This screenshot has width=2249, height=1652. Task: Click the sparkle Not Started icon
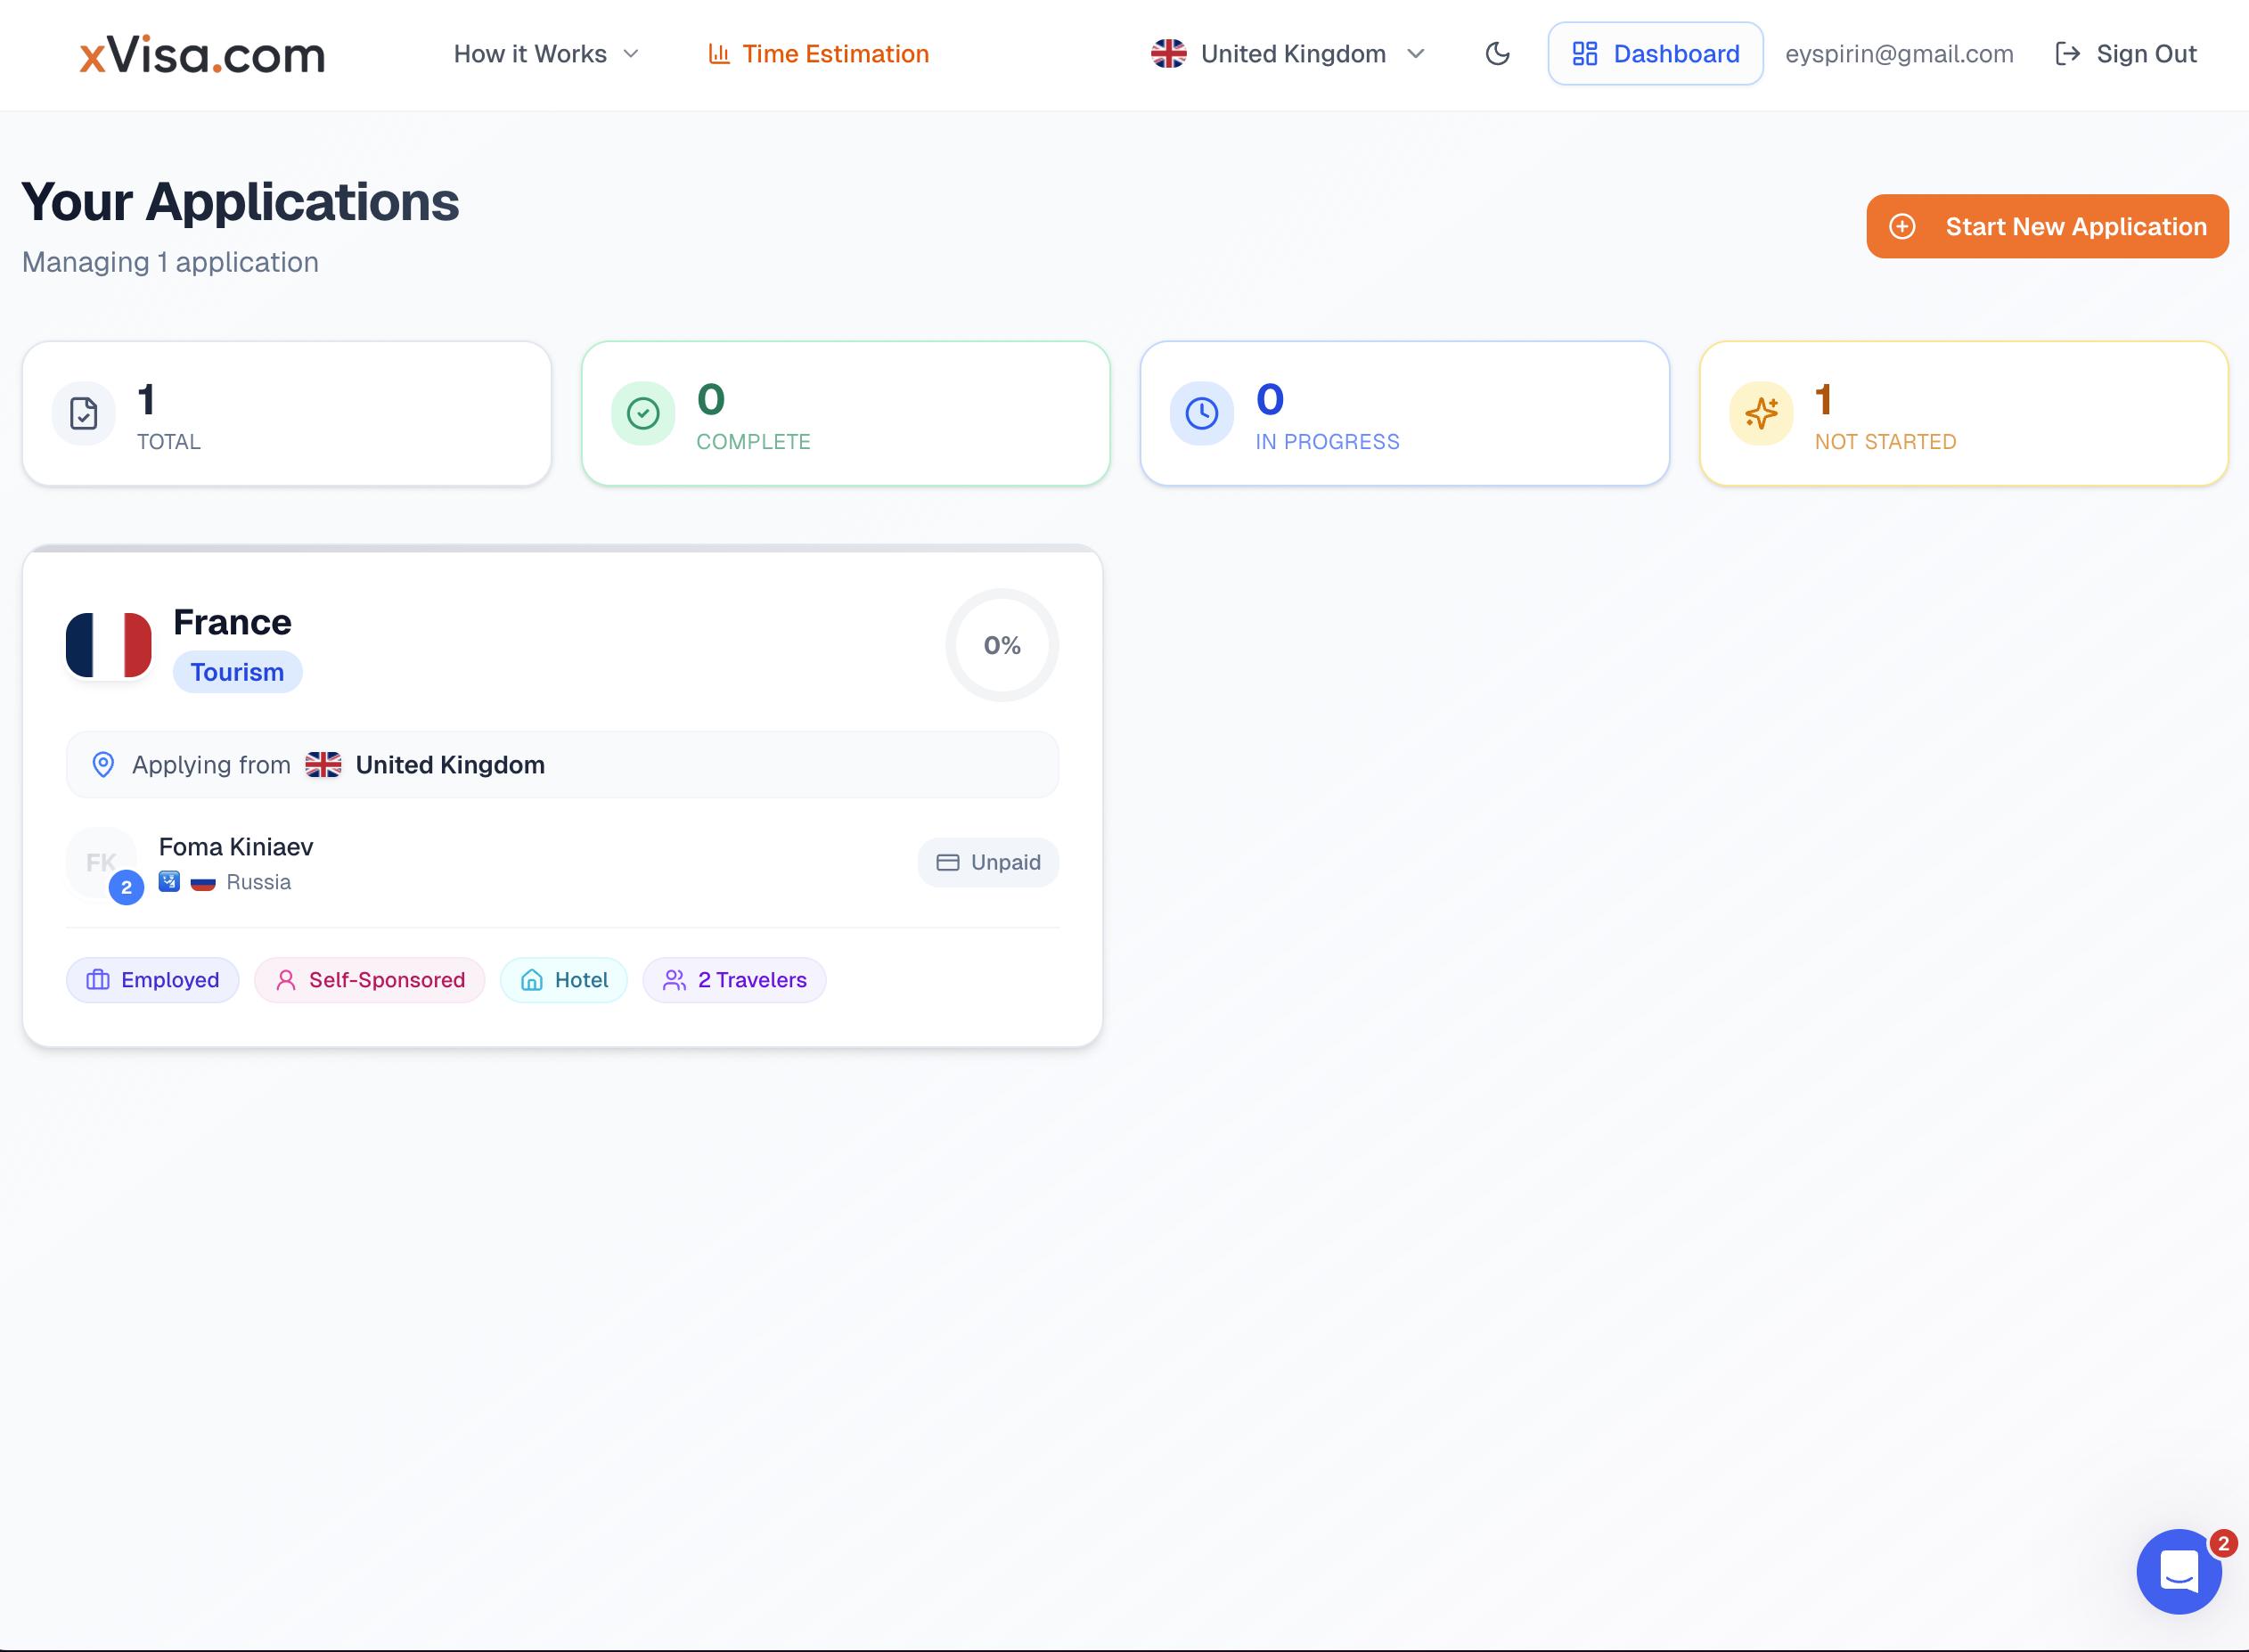coord(1761,413)
